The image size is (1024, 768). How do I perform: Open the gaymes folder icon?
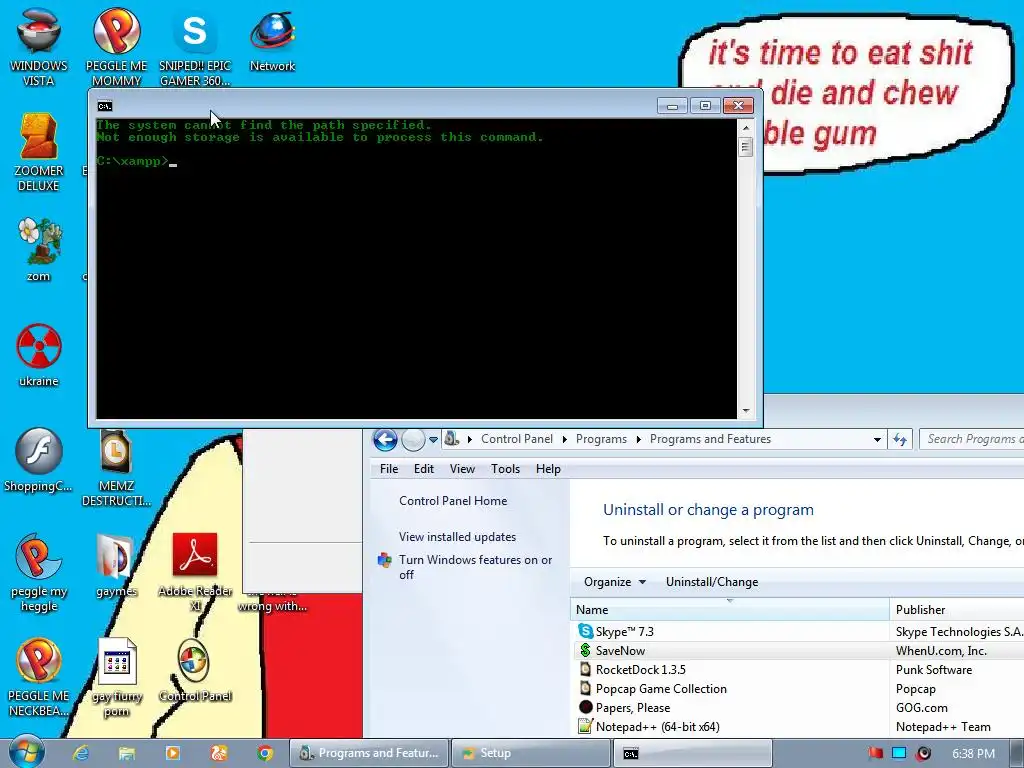[116, 565]
